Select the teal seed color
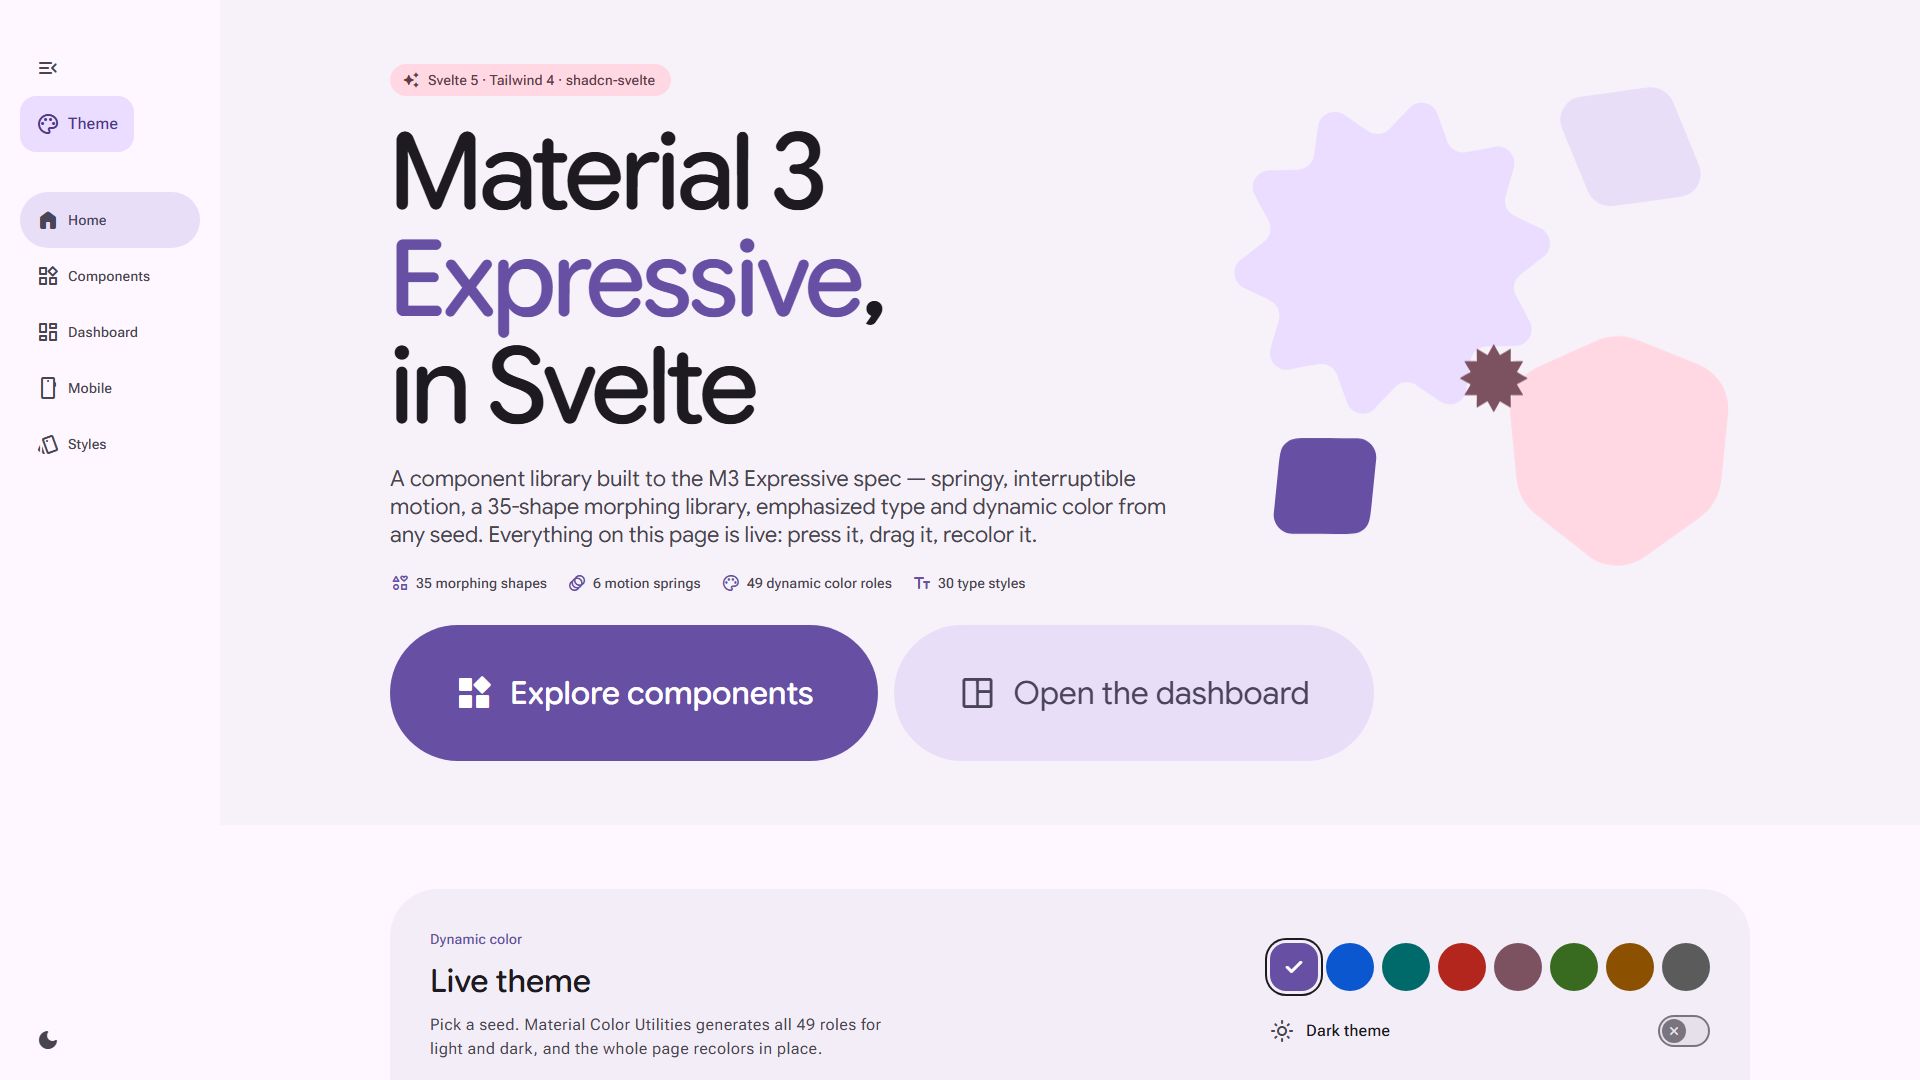This screenshot has height=1080, width=1920. 1406,967
